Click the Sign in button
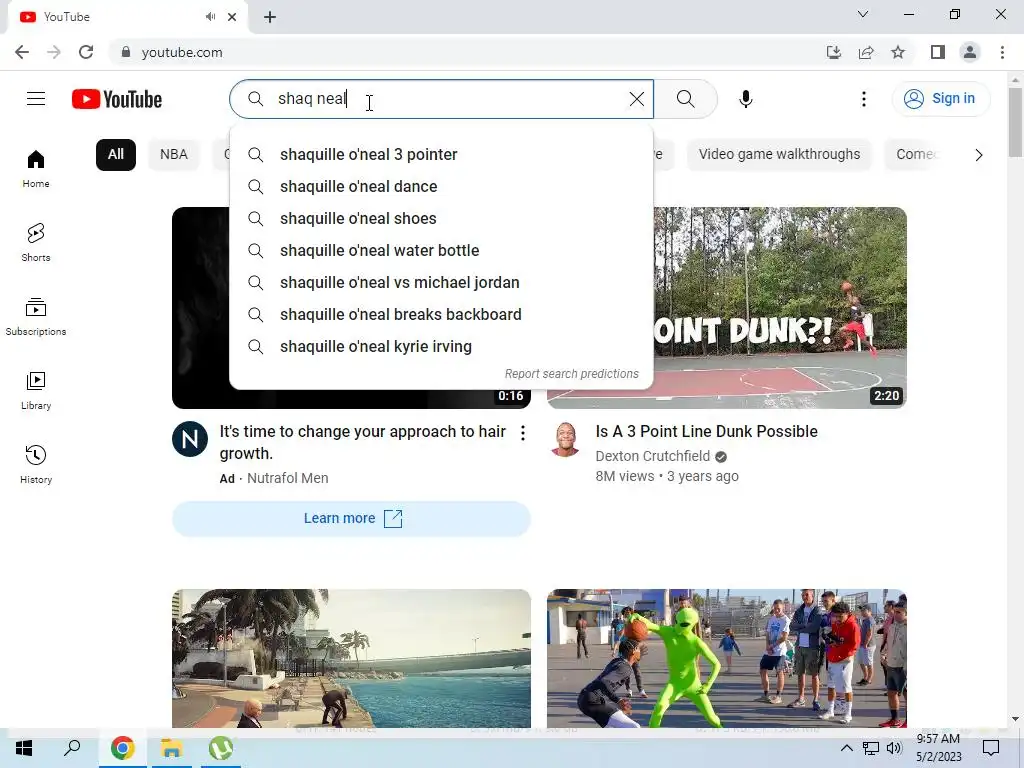 click(x=940, y=99)
